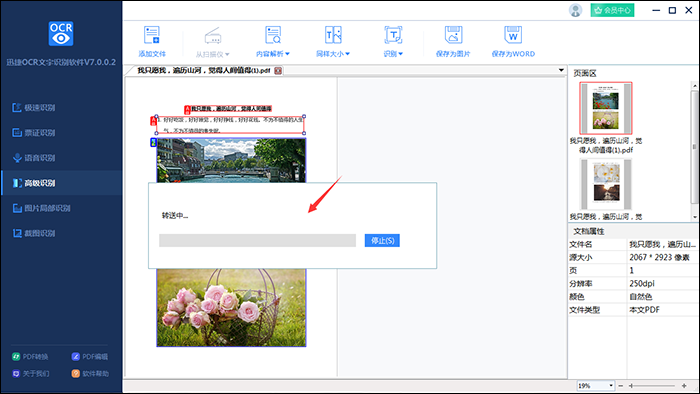Open the user account avatar icon
The width and height of the screenshot is (700, 394).
[x=575, y=10]
